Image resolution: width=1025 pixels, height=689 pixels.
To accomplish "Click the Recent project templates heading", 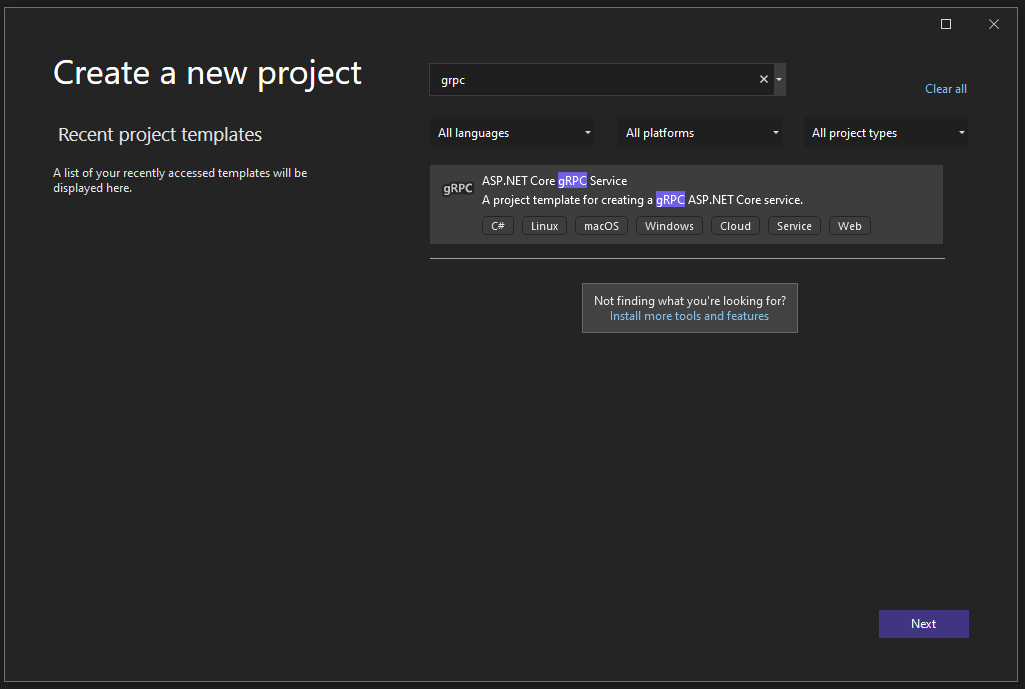I will click(160, 135).
